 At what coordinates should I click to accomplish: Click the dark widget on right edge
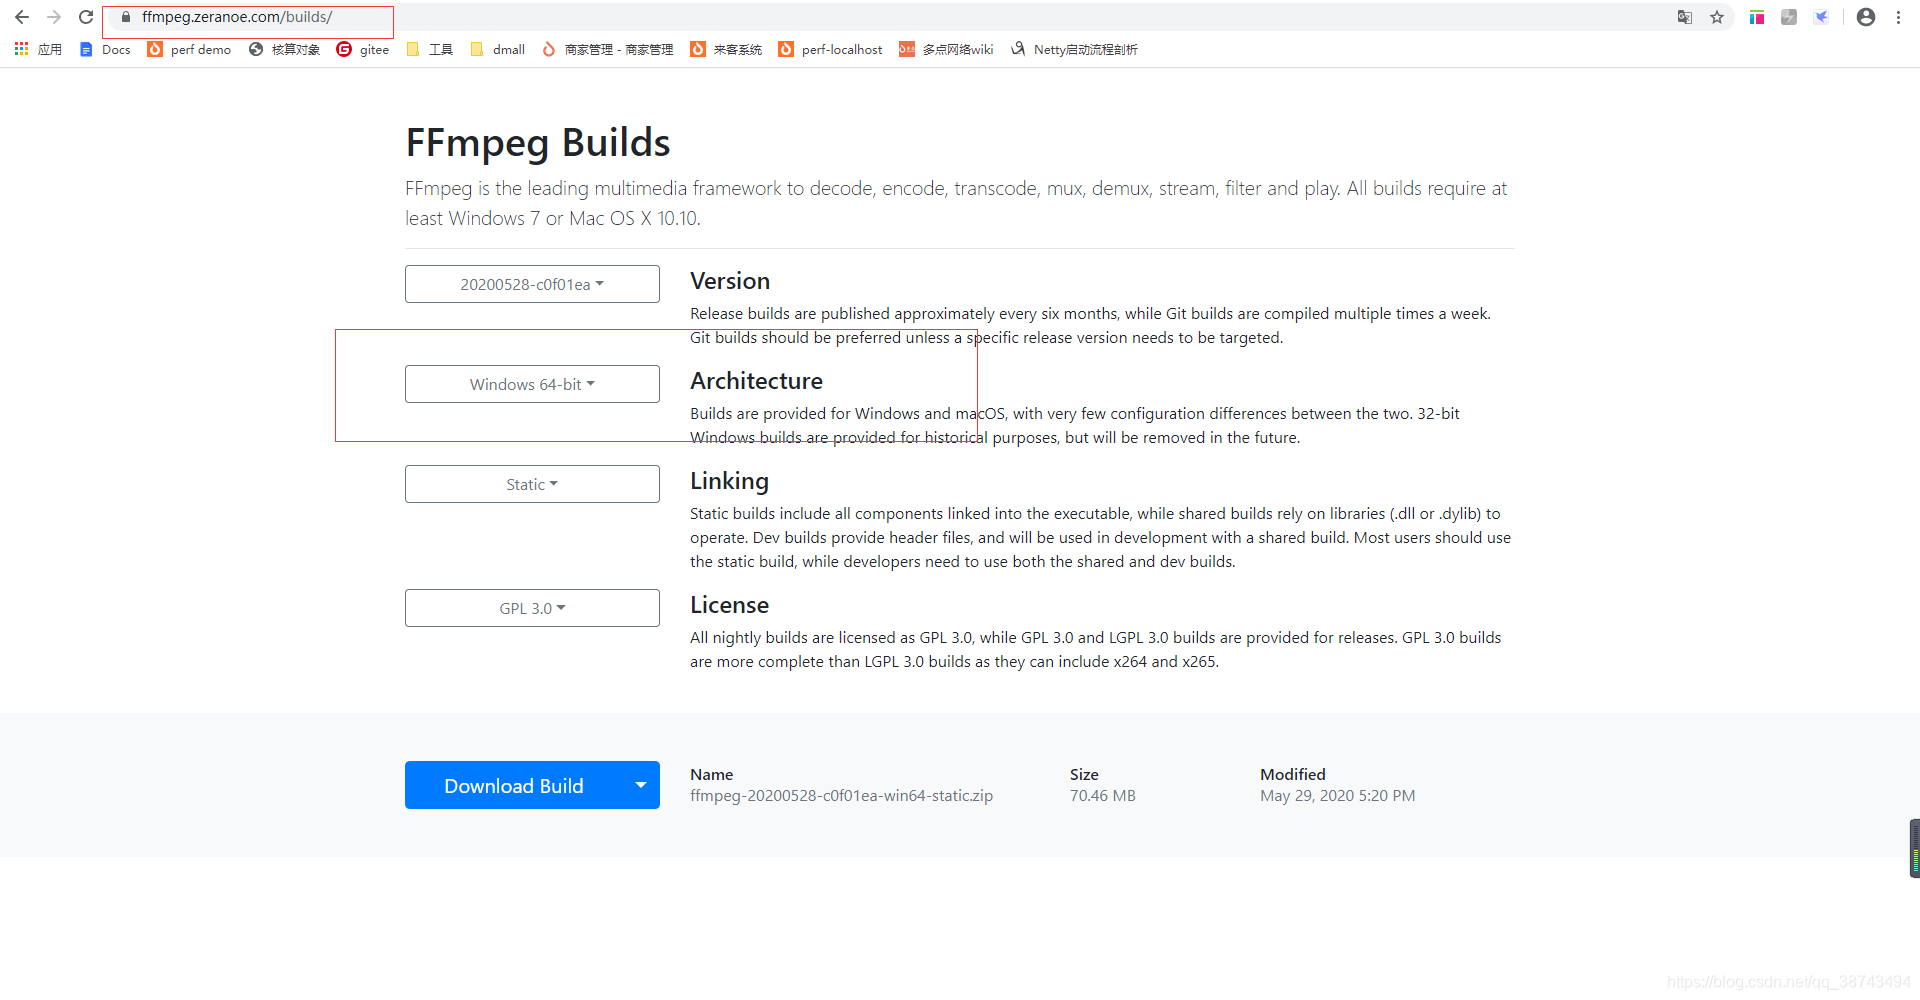click(1915, 849)
